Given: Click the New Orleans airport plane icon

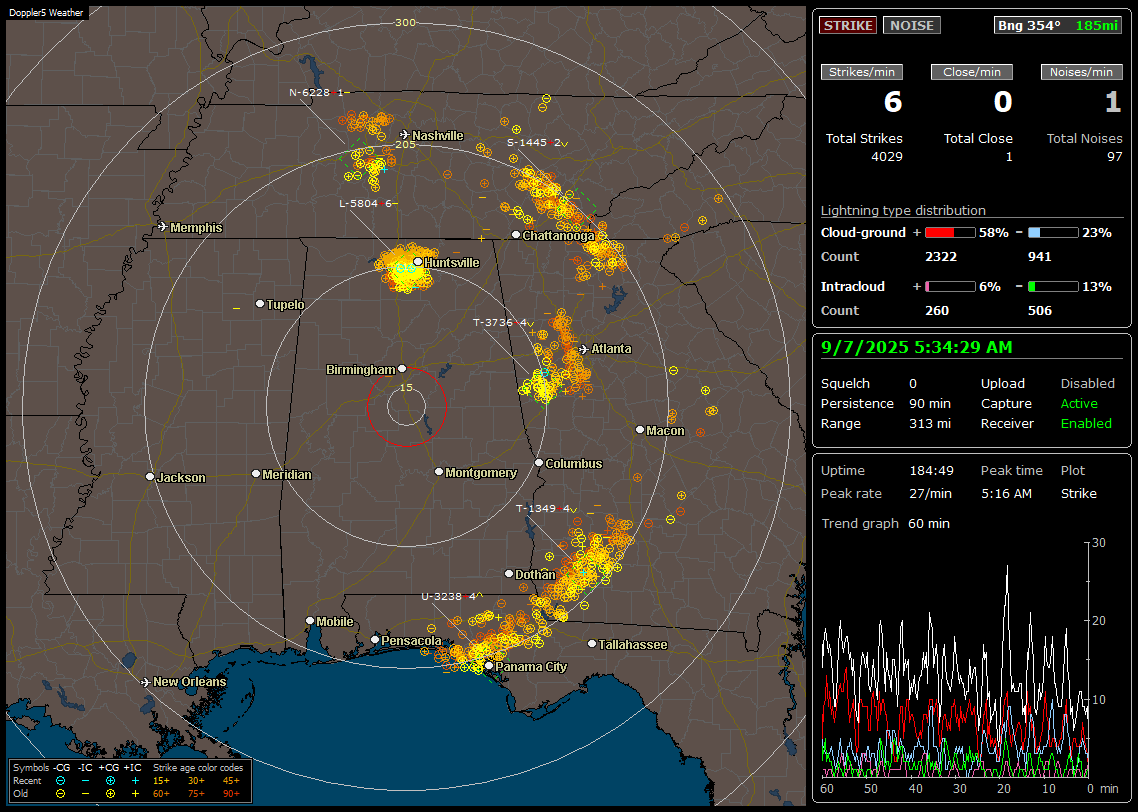Looking at the screenshot, I should (x=146, y=682).
